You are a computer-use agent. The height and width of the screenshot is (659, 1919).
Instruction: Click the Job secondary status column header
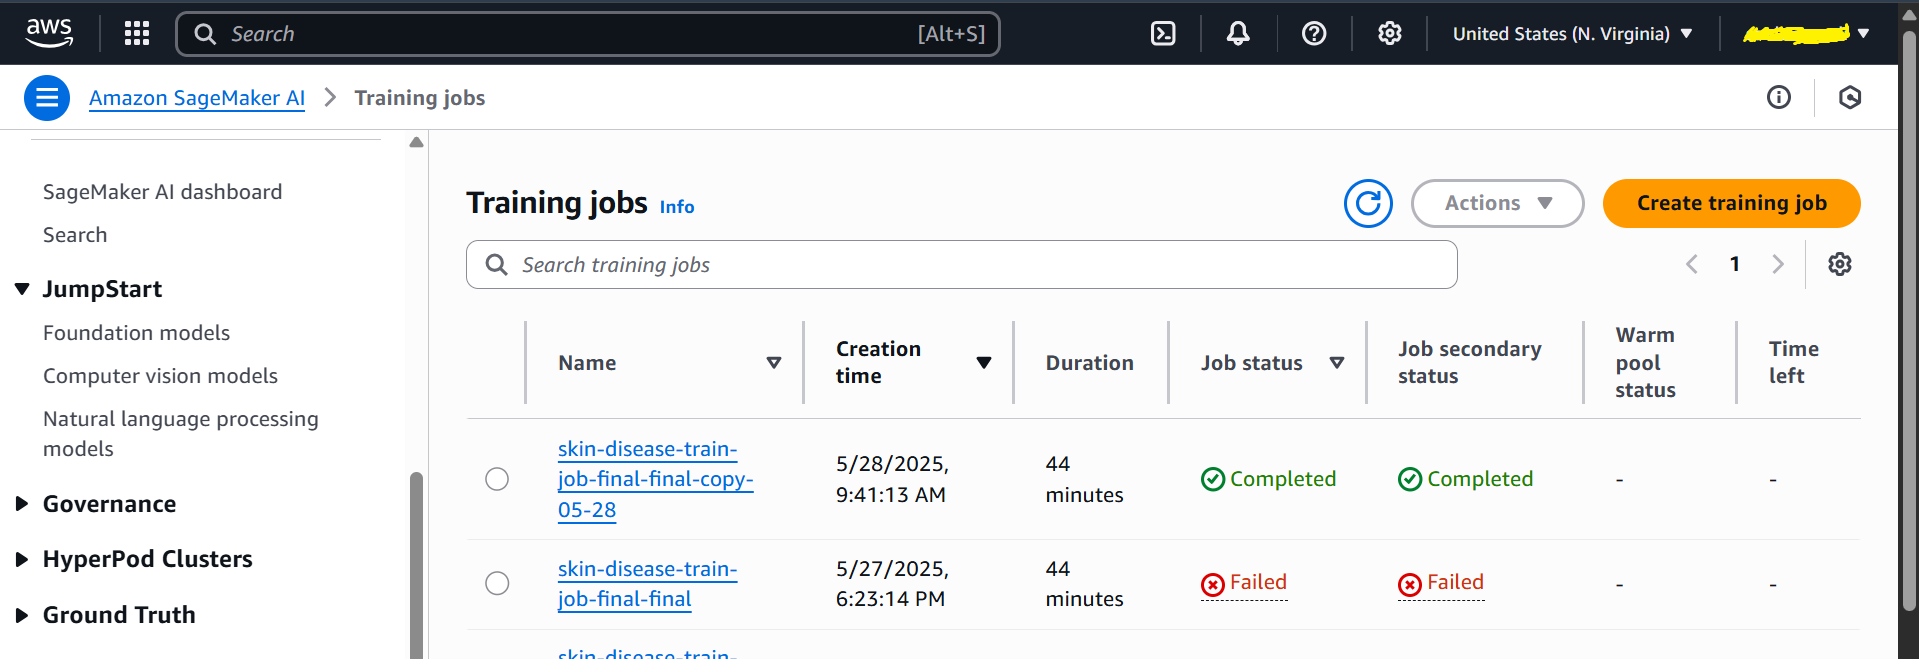point(1469,362)
